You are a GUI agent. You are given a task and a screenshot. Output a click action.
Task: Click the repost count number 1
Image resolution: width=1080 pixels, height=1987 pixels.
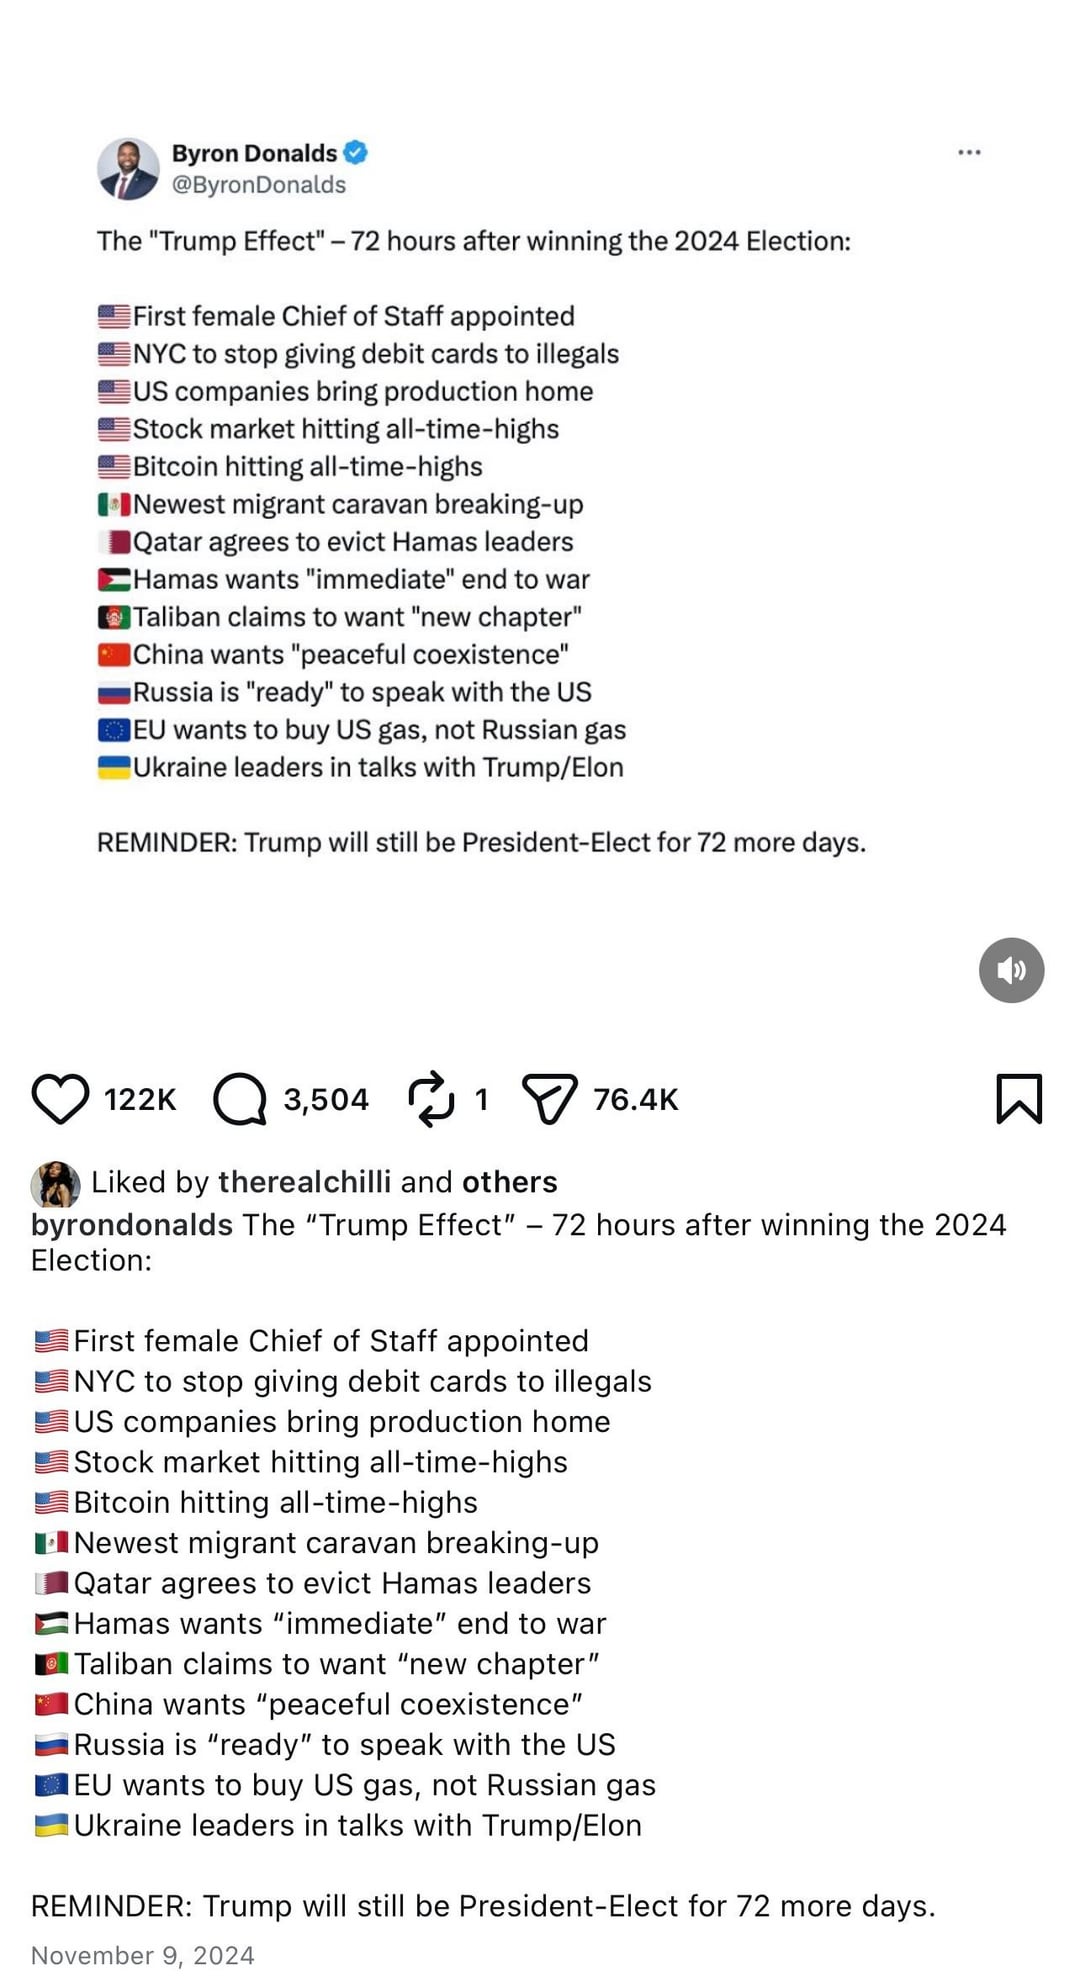481,1100
